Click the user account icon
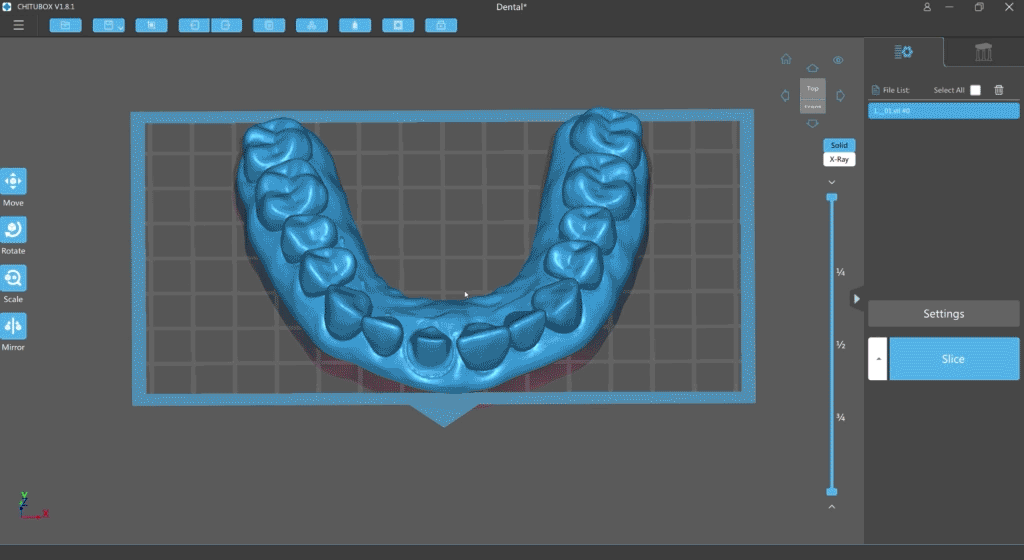 (927, 7)
